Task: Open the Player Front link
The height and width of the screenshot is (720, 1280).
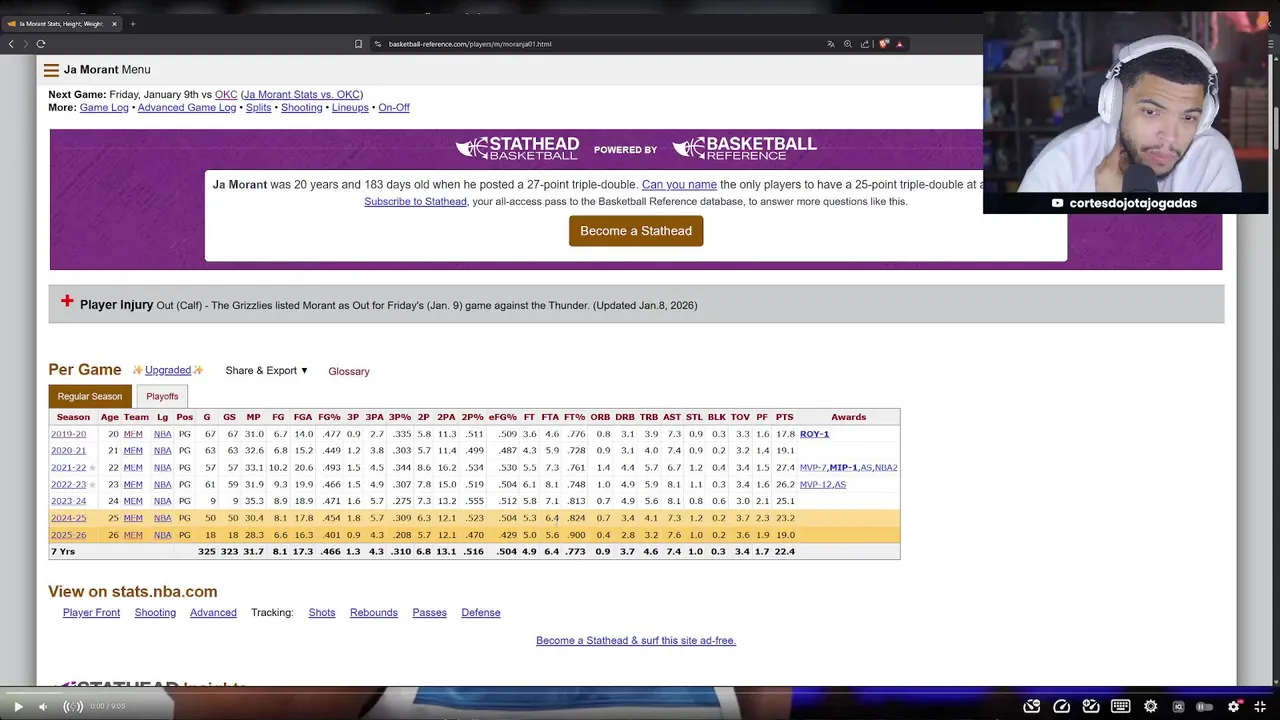Action: pos(91,613)
